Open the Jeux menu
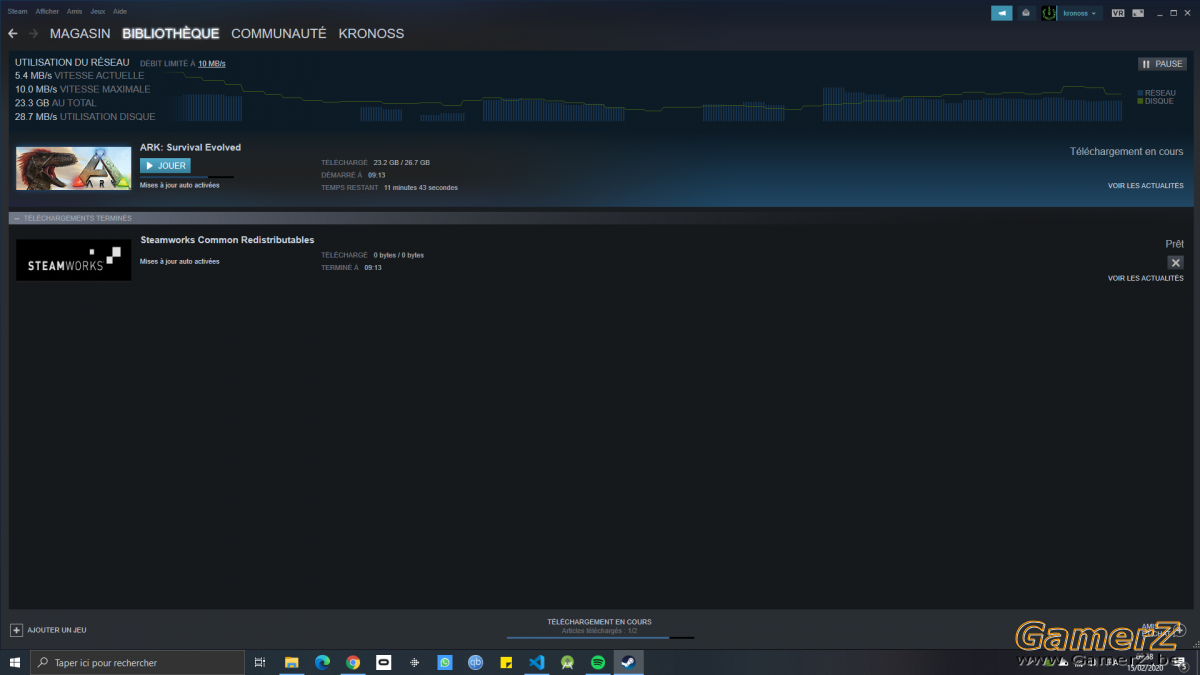The height and width of the screenshot is (675, 1200). 97,11
